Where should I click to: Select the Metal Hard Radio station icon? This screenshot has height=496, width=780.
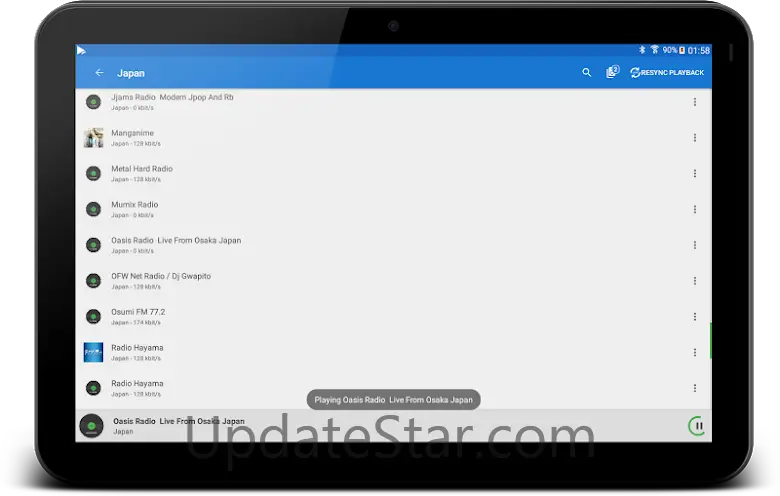click(x=94, y=174)
